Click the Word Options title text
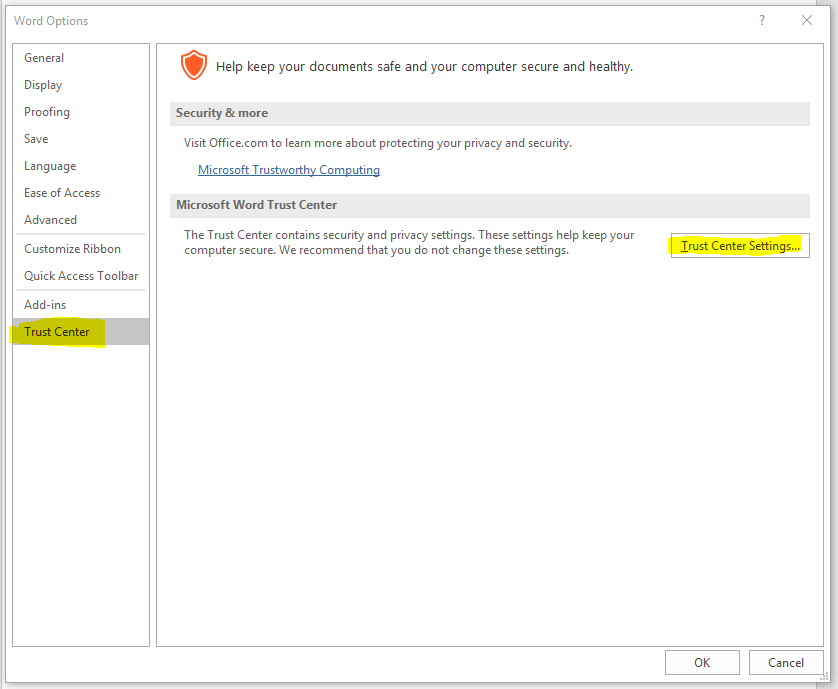The width and height of the screenshot is (838, 689). click(51, 21)
